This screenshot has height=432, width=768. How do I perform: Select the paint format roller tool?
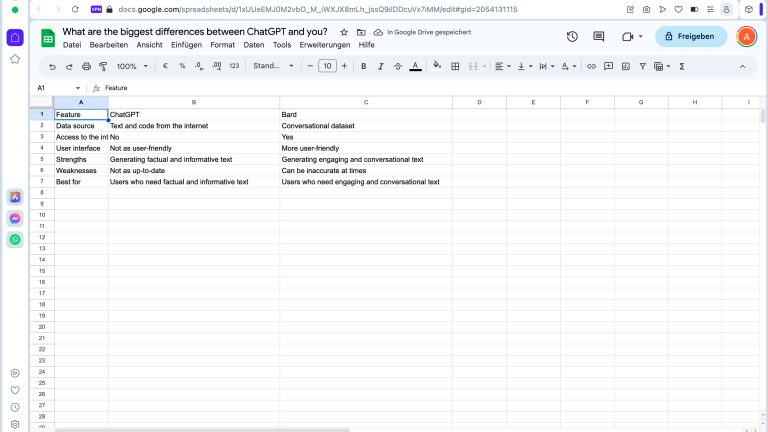pyautogui.click(x=103, y=67)
